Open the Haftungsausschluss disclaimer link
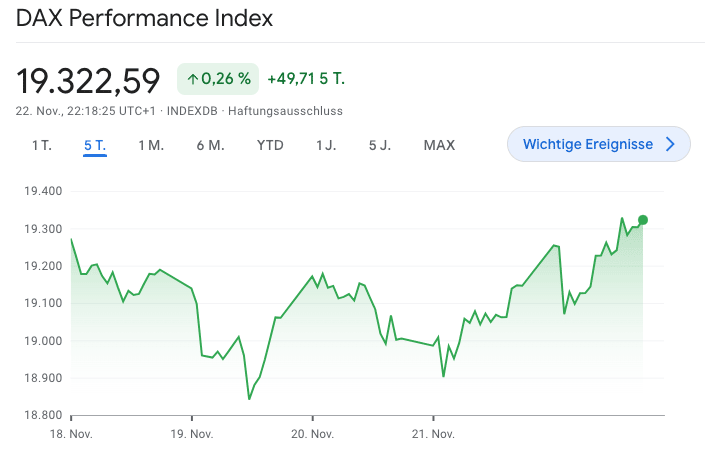This screenshot has width=705, height=455. (x=285, y=110)
